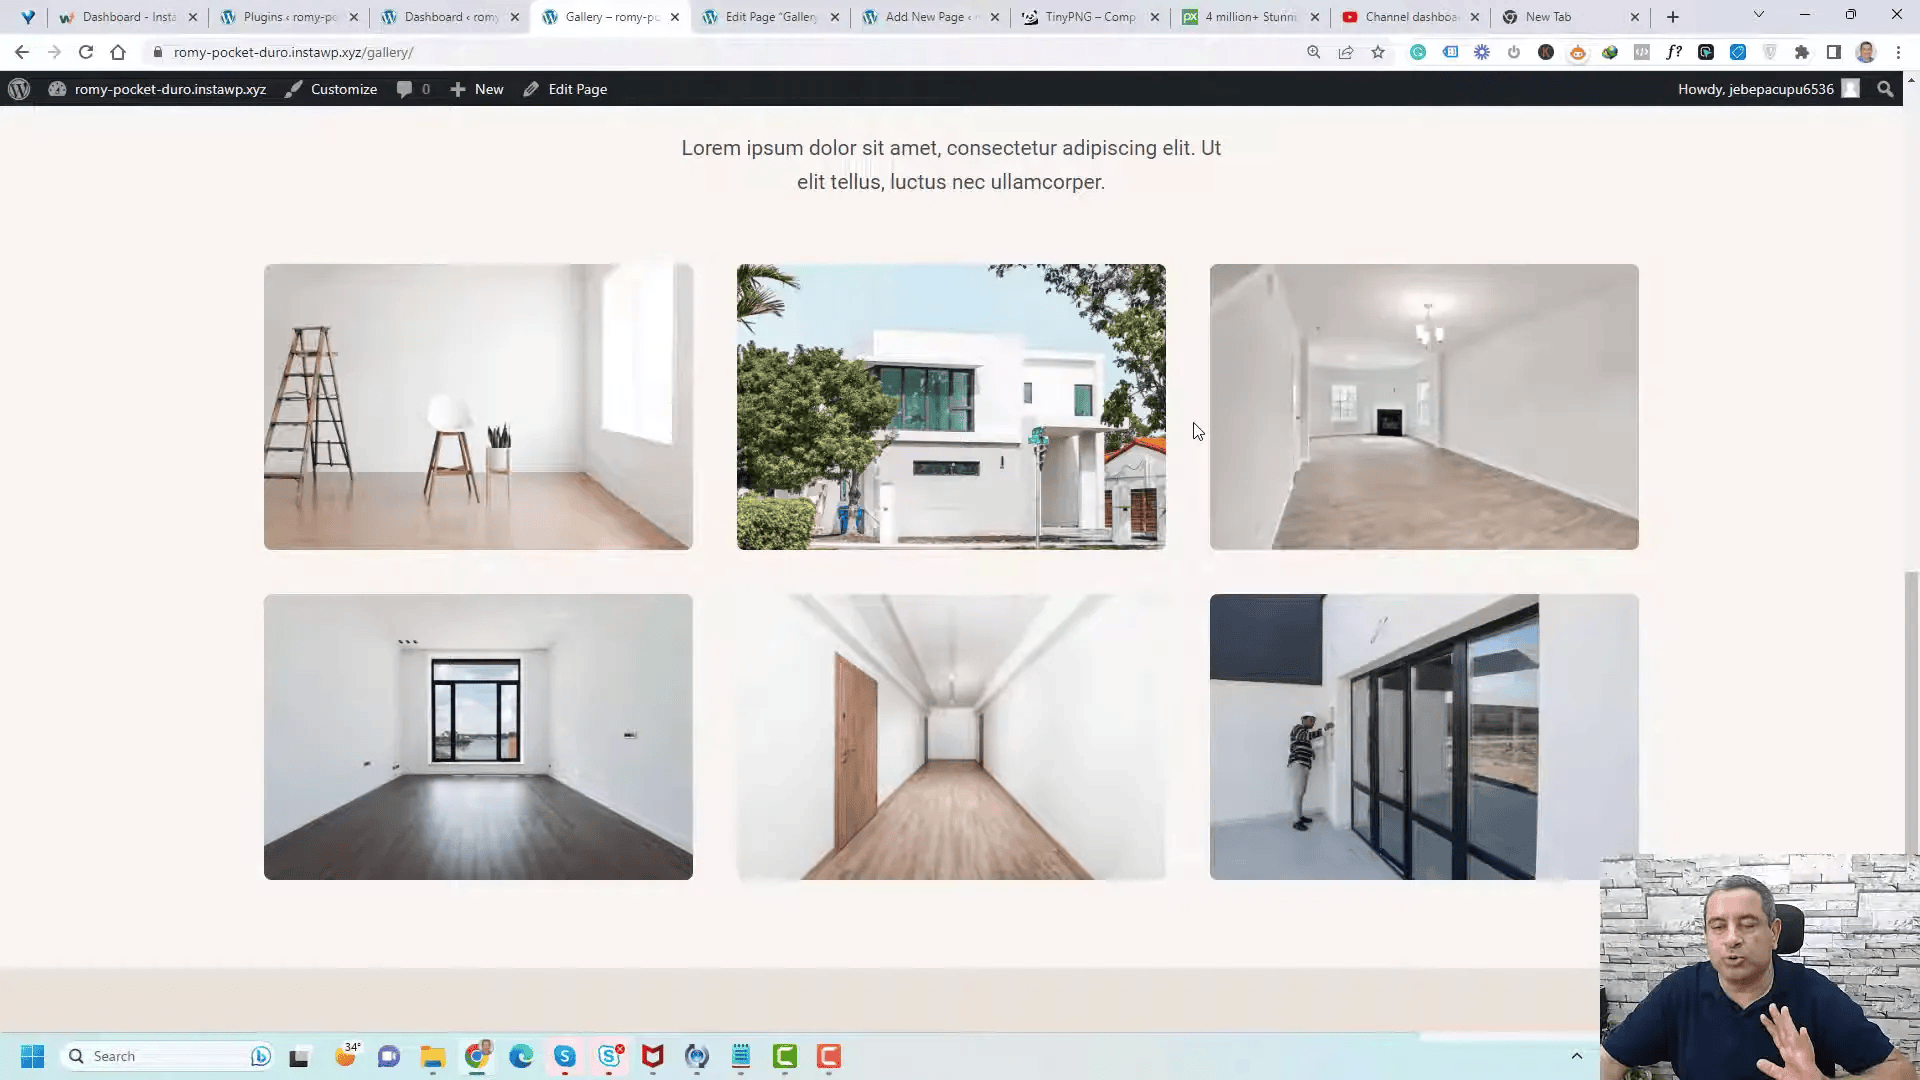Open the dark floor room window image
Image resolution: width=1920 pixels, height=1080 pixels.
tap(478, 737)
